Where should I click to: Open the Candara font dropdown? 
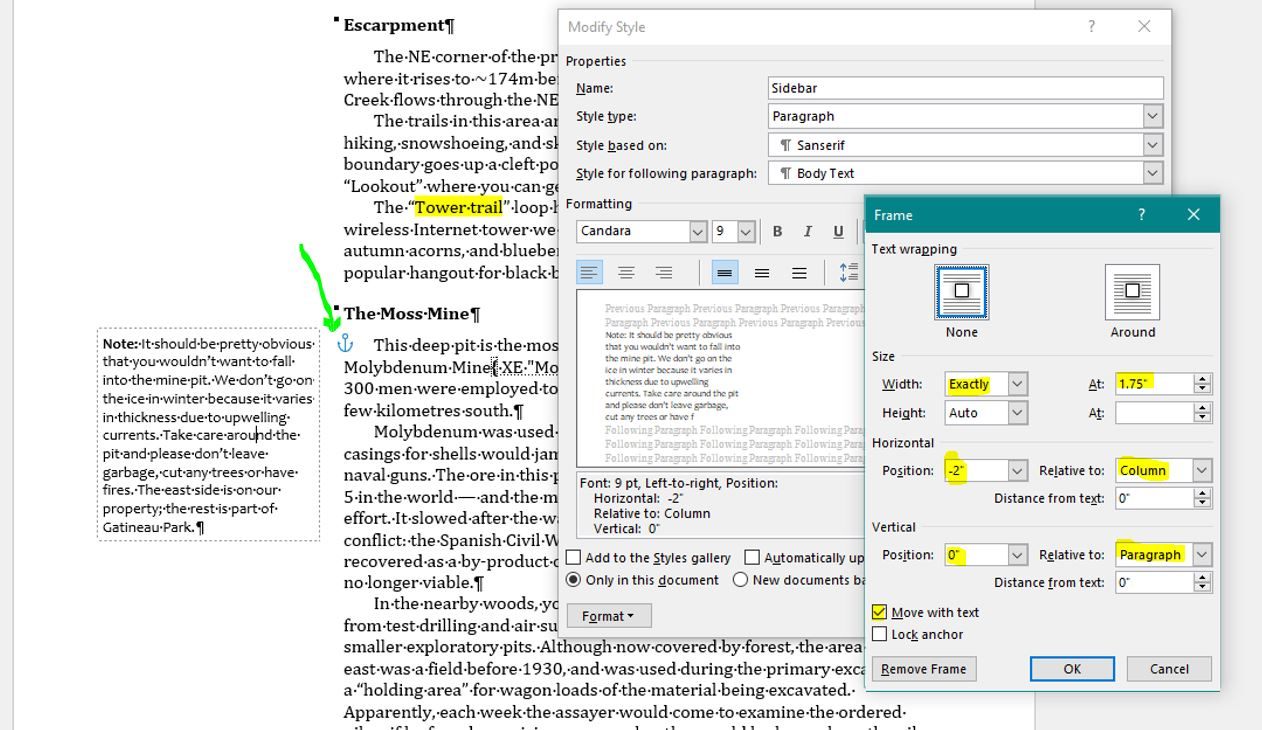click(x=698, y=232)
